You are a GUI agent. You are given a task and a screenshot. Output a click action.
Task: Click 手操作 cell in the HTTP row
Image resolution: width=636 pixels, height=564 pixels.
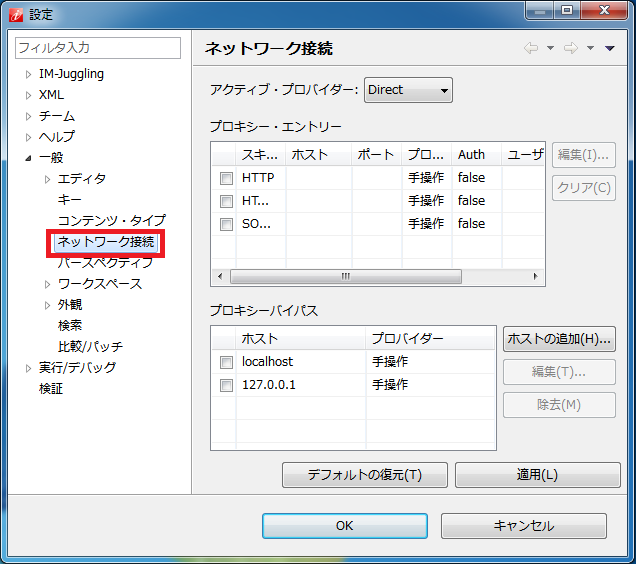[x=426, y=178]
